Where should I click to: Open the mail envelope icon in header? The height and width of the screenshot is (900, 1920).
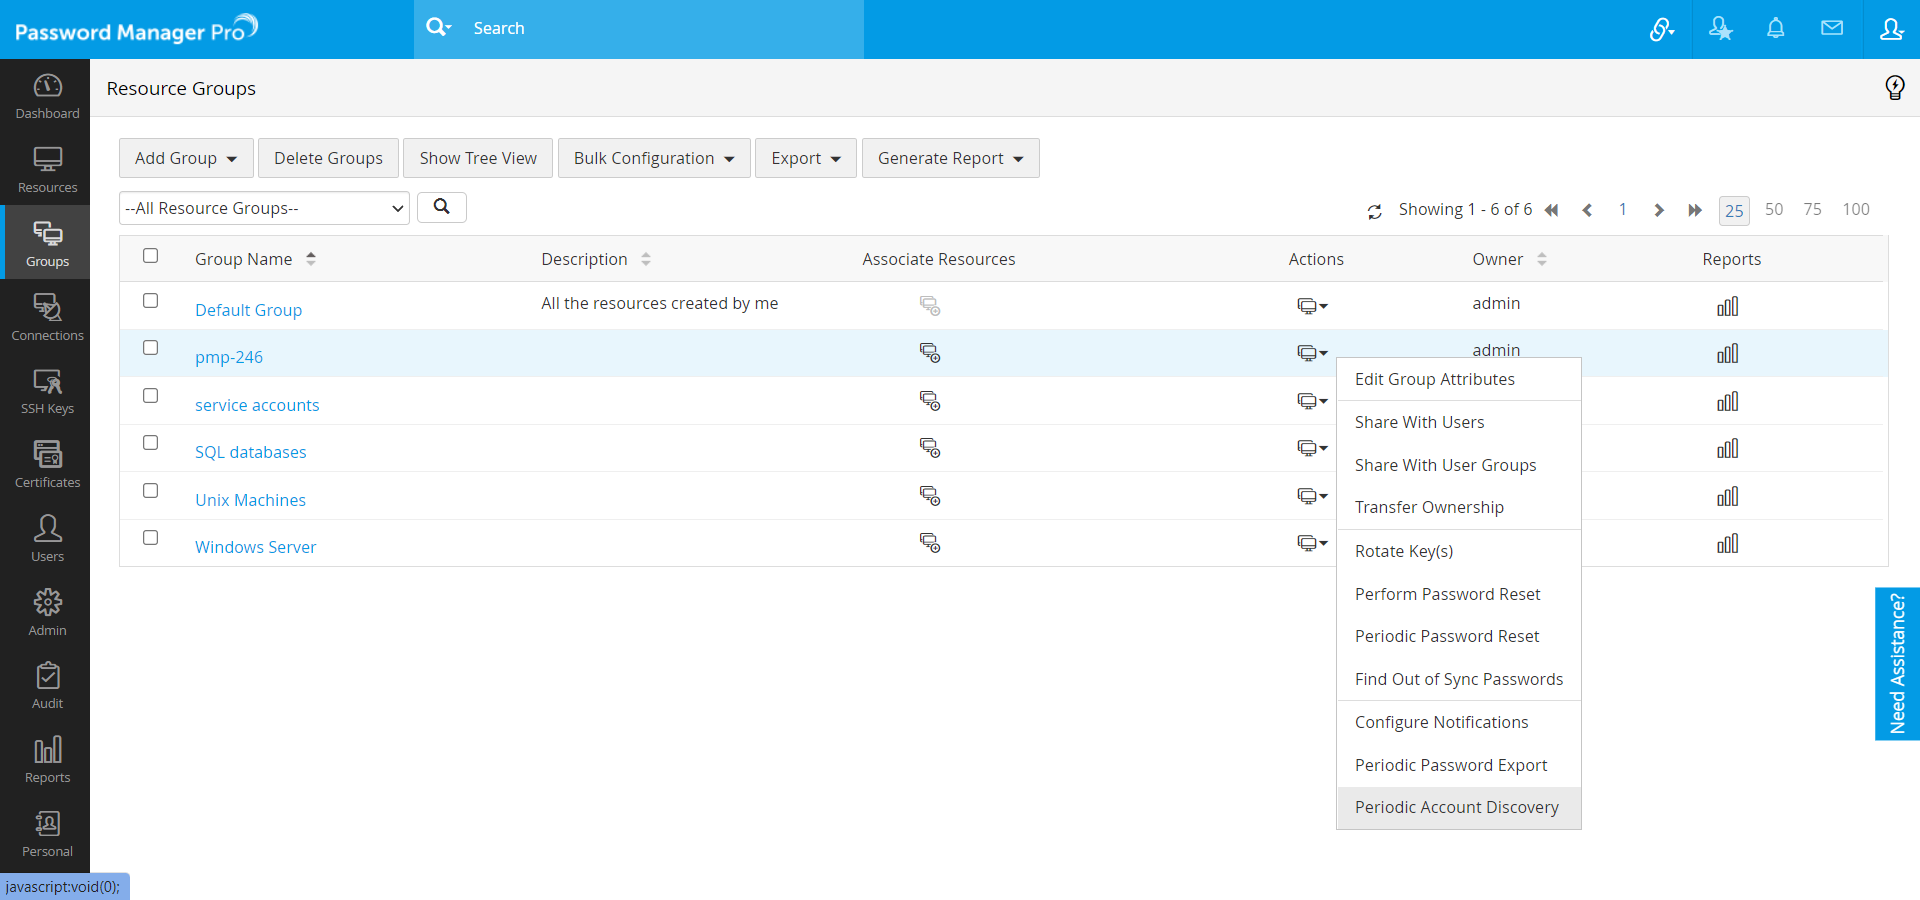1831,29
